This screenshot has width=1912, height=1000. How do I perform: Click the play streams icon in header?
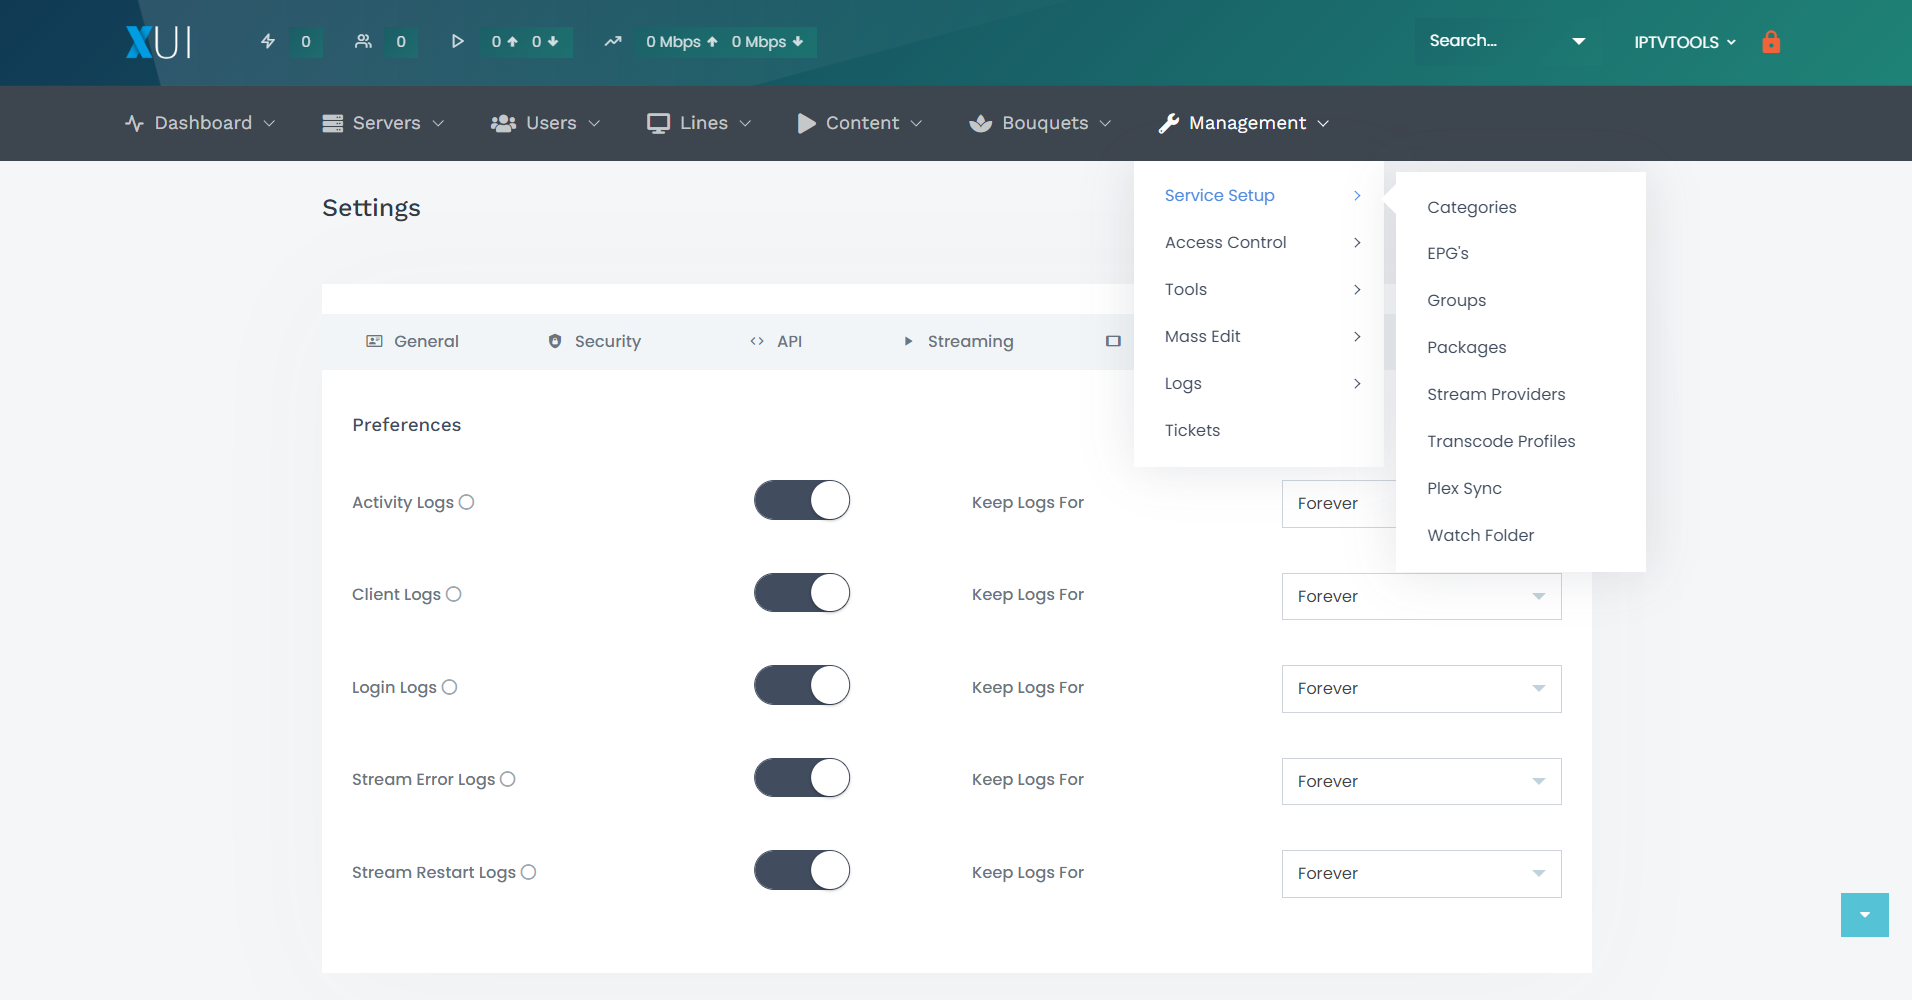(x=458, y=41)
